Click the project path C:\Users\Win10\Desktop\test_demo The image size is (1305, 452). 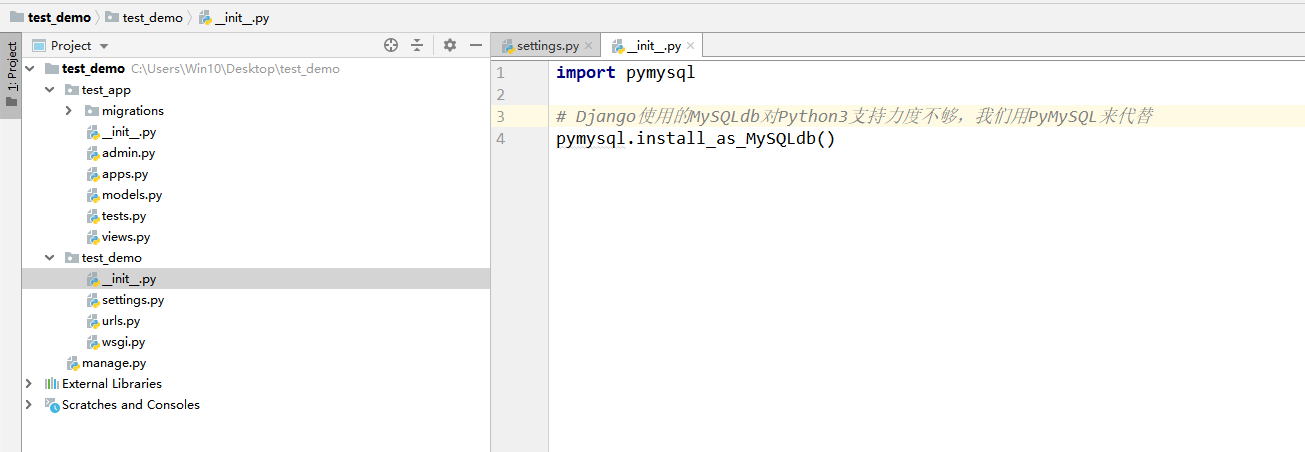pyautogui.click(x=235, y=69)
